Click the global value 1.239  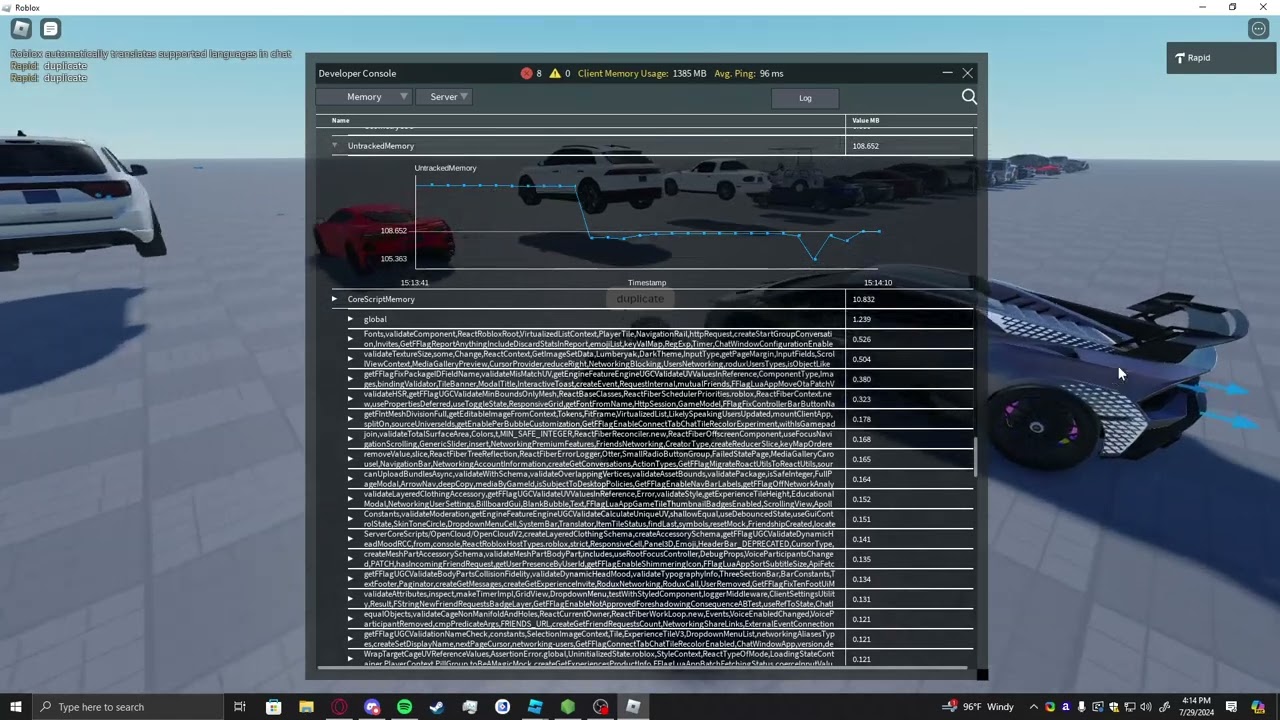pos(862,319)
